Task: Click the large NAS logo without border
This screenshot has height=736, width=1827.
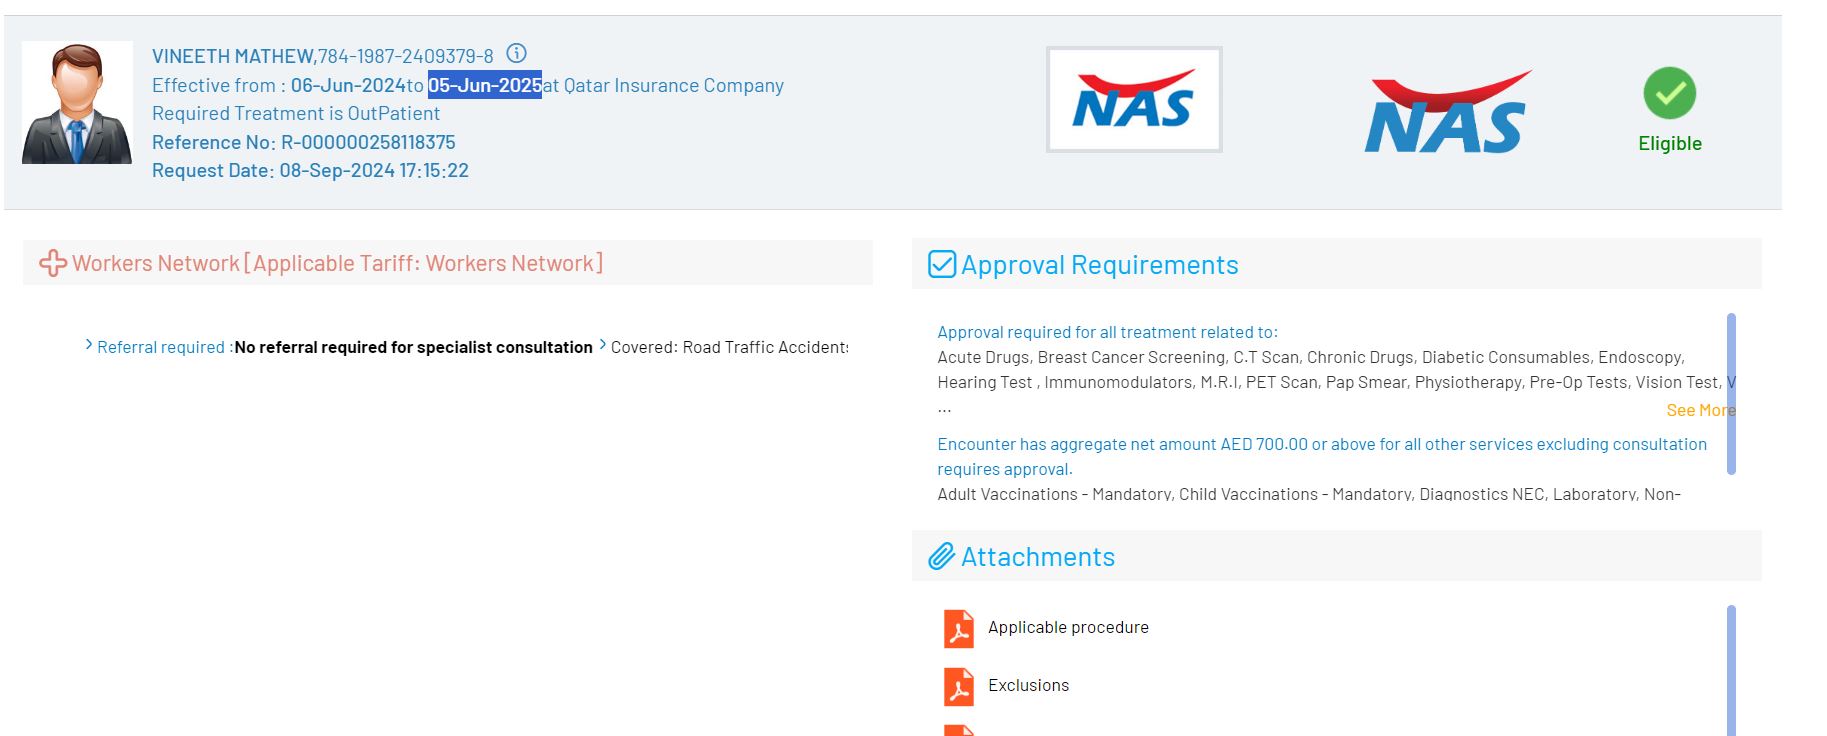Action: coord(1446,113)
